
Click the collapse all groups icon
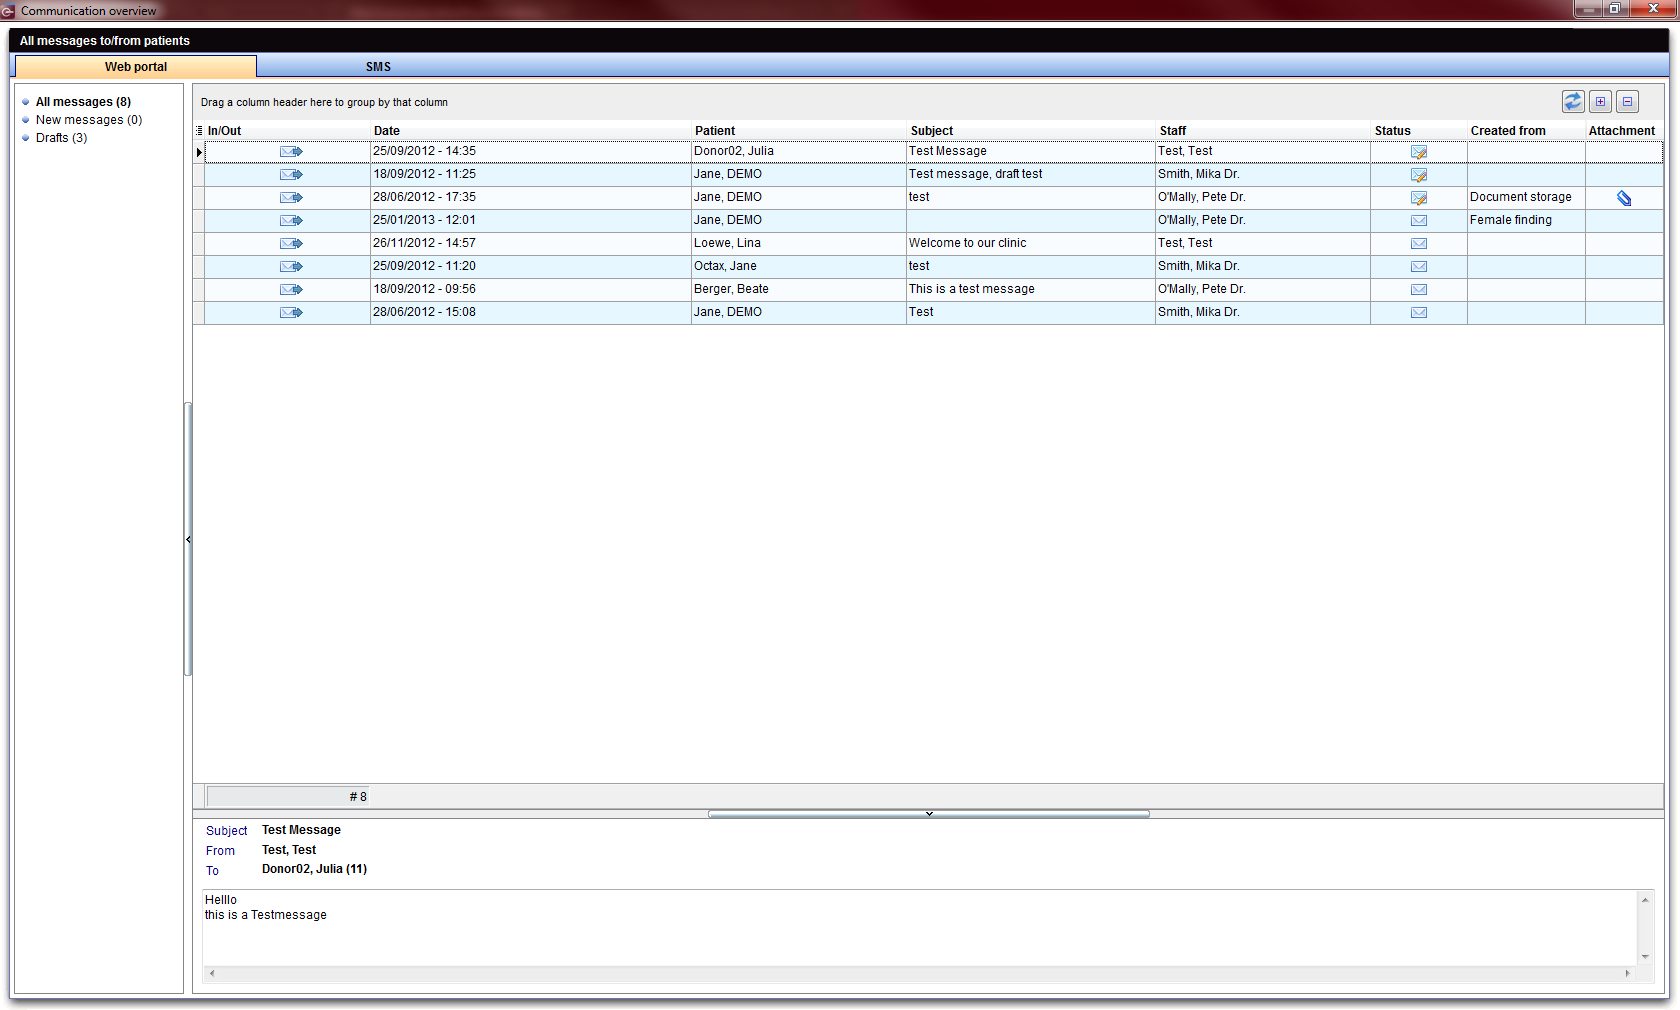(x=1627, y=101)
